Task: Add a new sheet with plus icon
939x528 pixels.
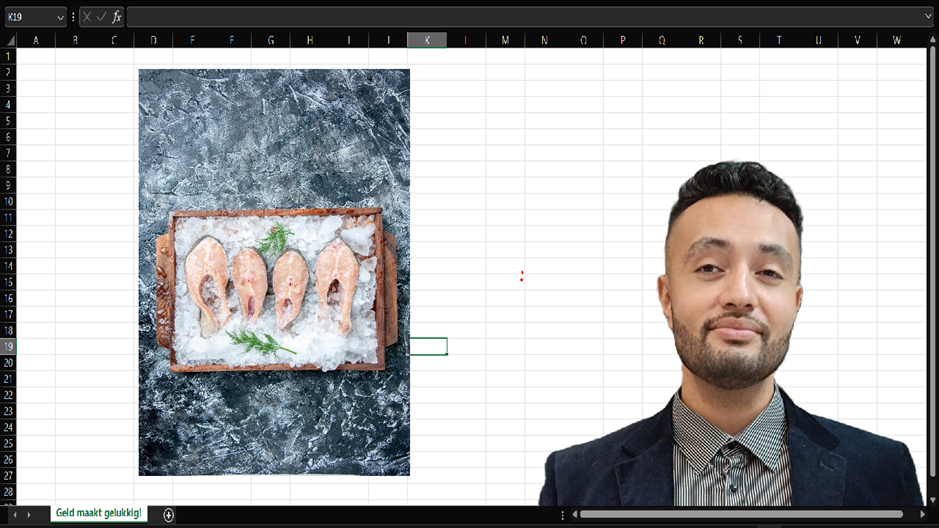Action: click(168, 515)
